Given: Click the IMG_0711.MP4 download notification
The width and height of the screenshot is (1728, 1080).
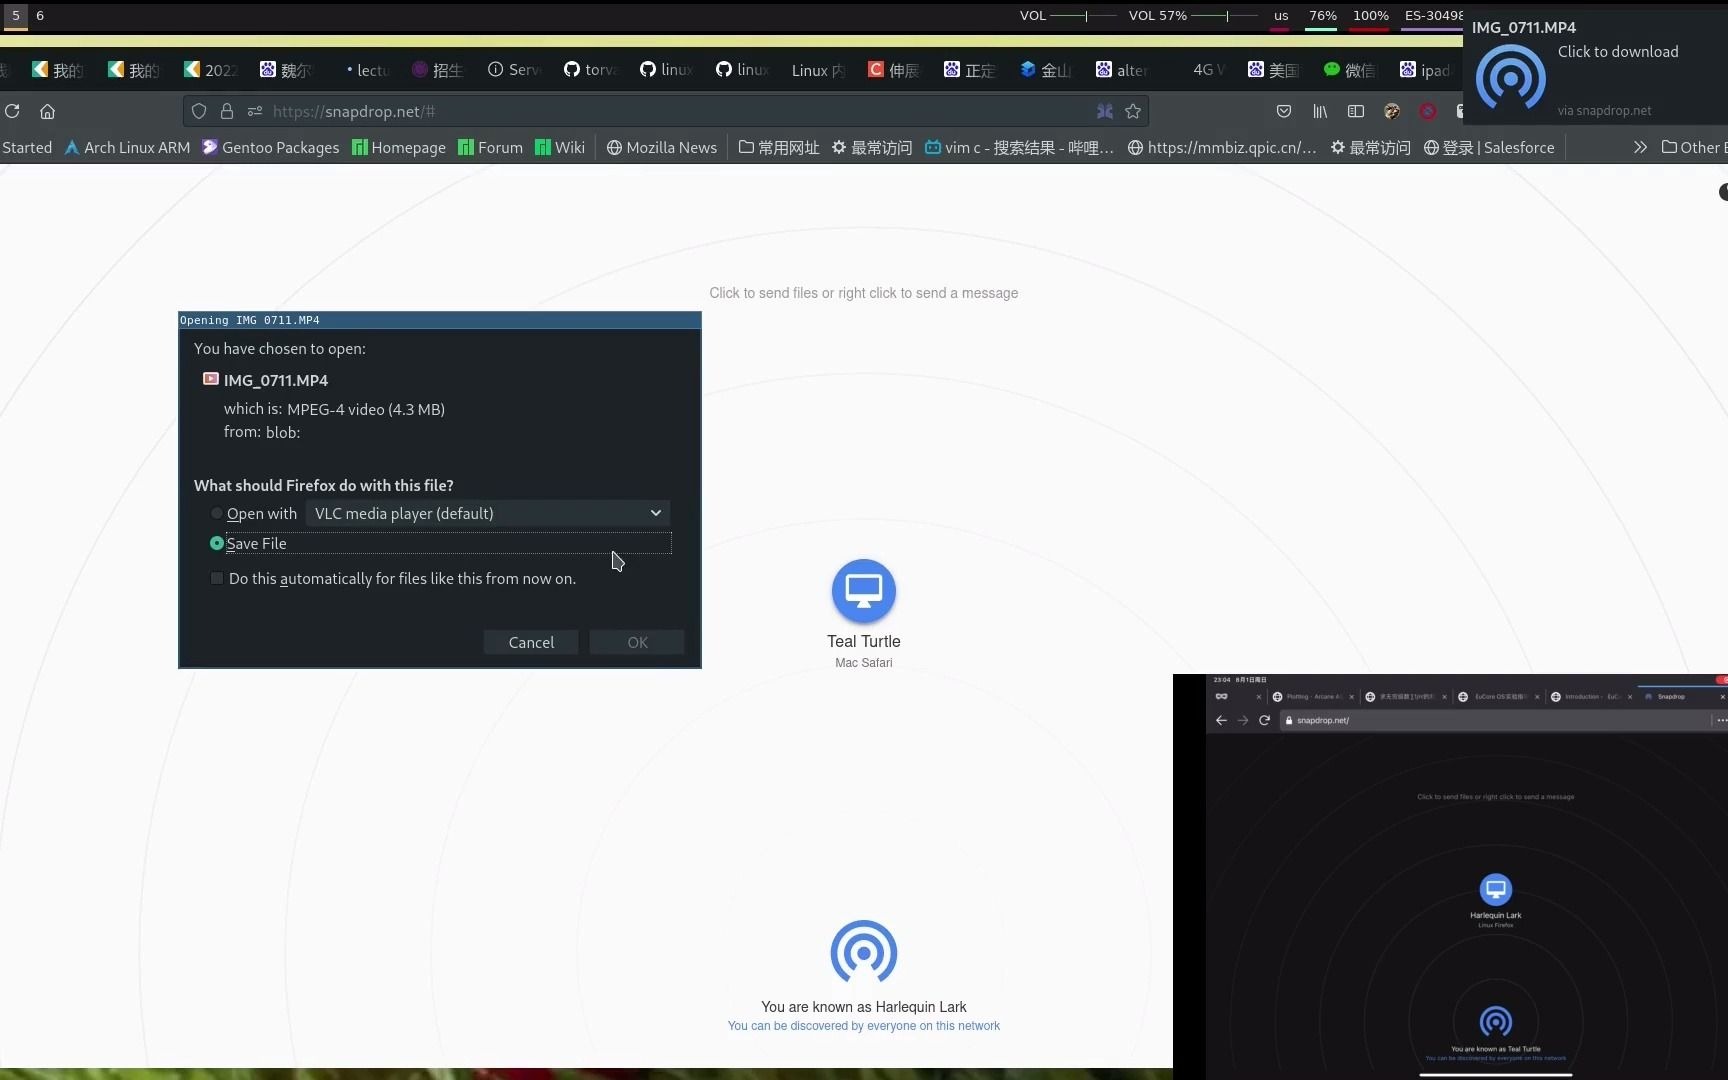Looking at the screenshot, I should pos(1595,69).
